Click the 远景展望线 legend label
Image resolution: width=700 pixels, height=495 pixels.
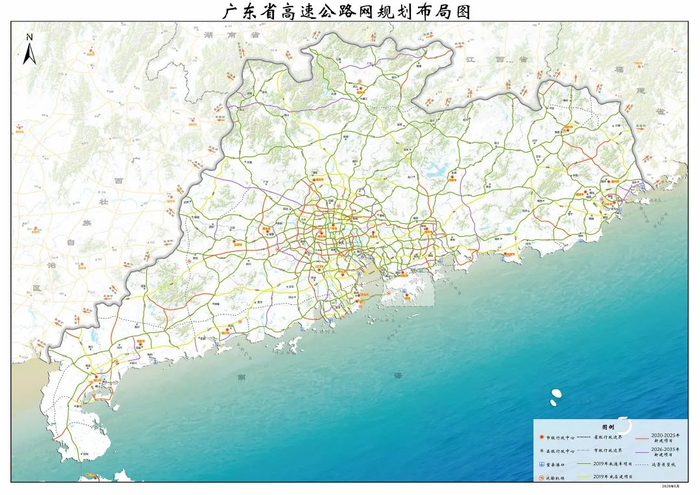coord(664,465)
